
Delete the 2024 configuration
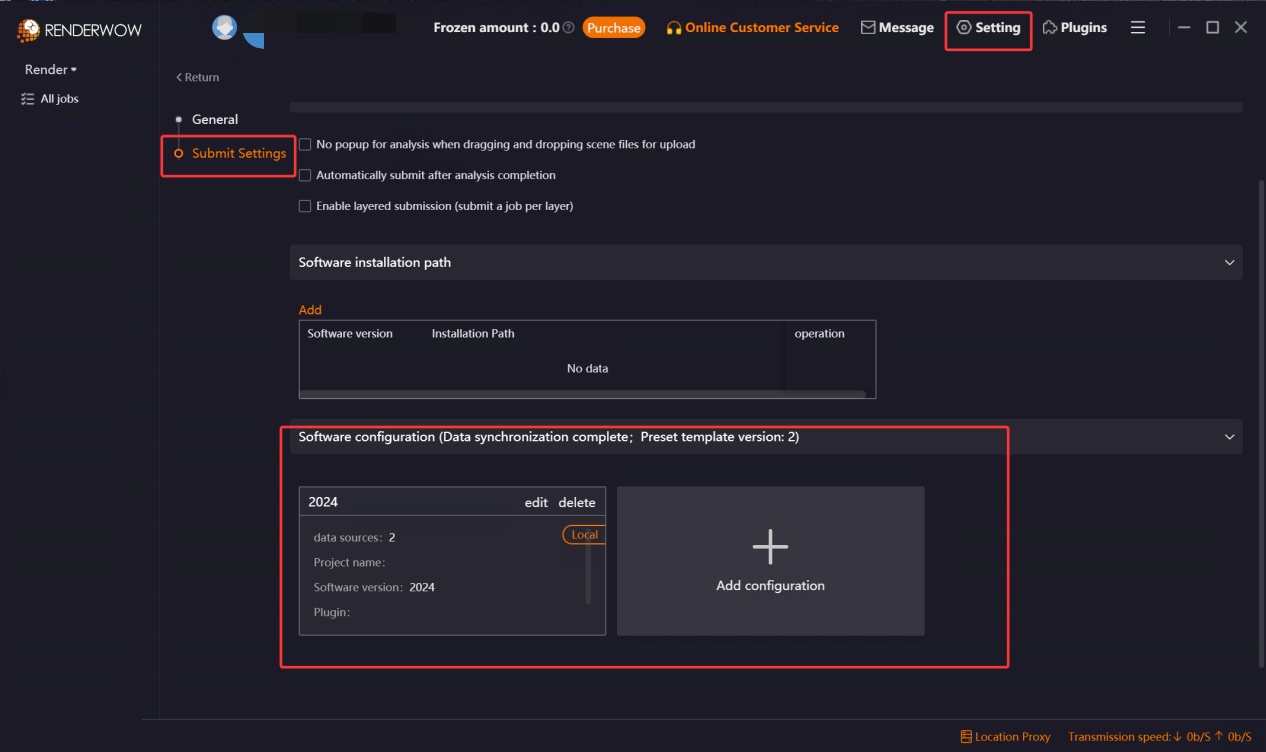tap(577, 502)
